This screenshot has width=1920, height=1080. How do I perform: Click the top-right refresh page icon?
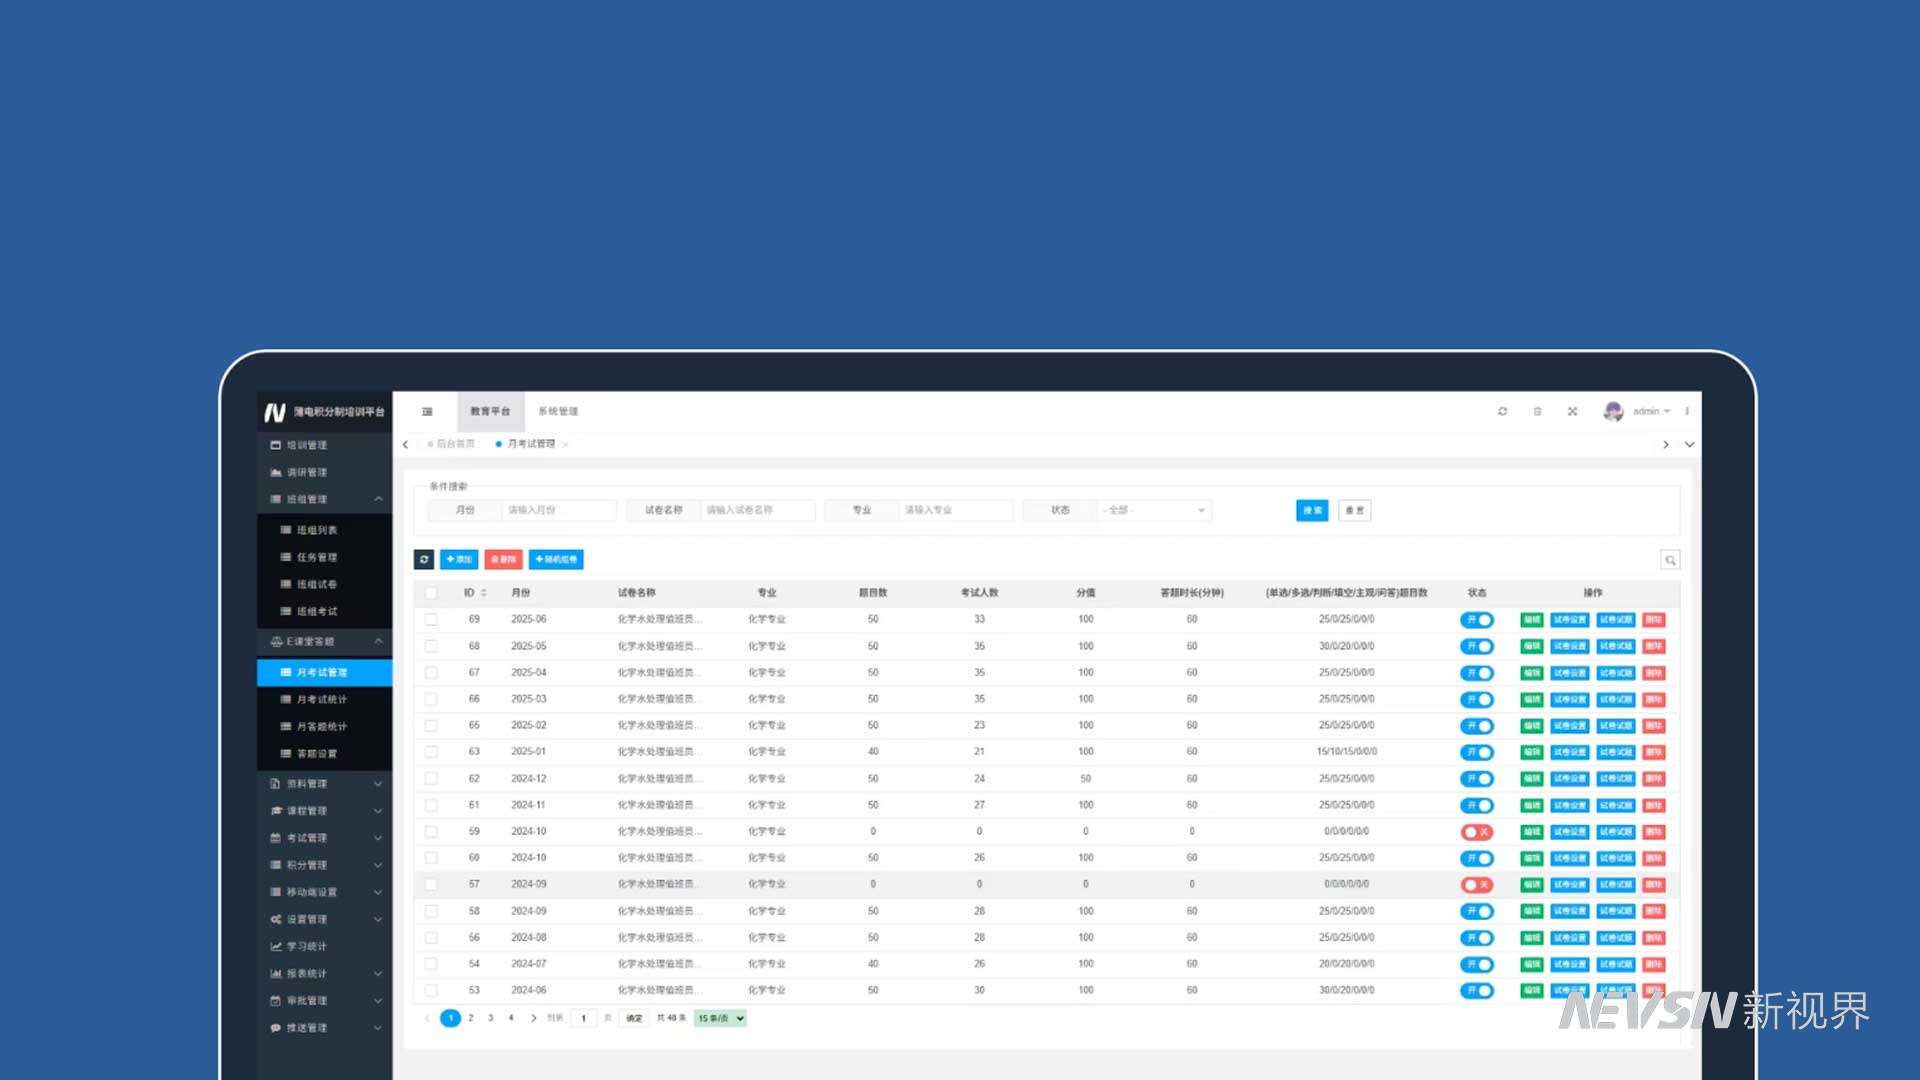click(1502, 411)
